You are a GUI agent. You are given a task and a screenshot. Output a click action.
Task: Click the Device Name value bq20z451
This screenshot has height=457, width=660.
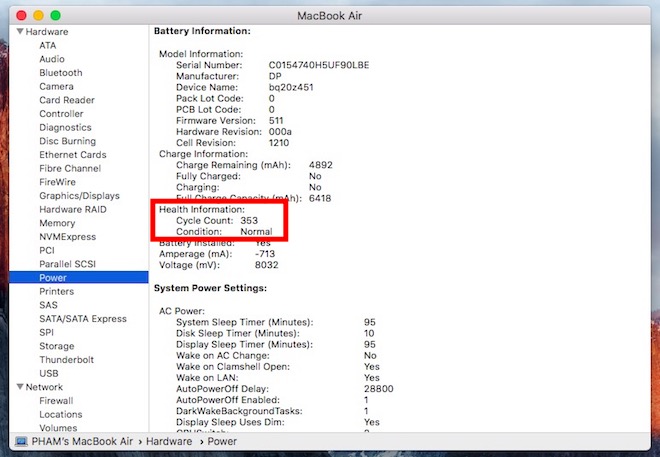(x=291, y=88)
